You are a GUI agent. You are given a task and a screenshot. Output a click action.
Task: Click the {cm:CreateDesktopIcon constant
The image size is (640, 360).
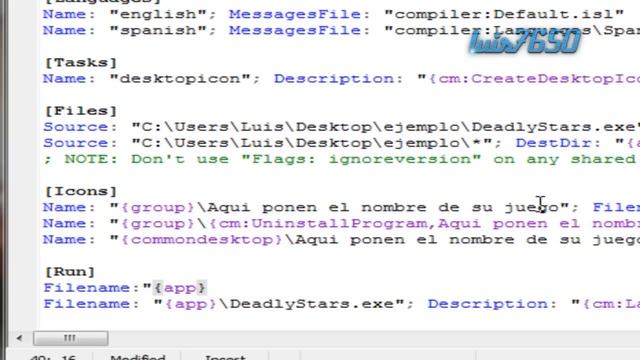(533, 78)
